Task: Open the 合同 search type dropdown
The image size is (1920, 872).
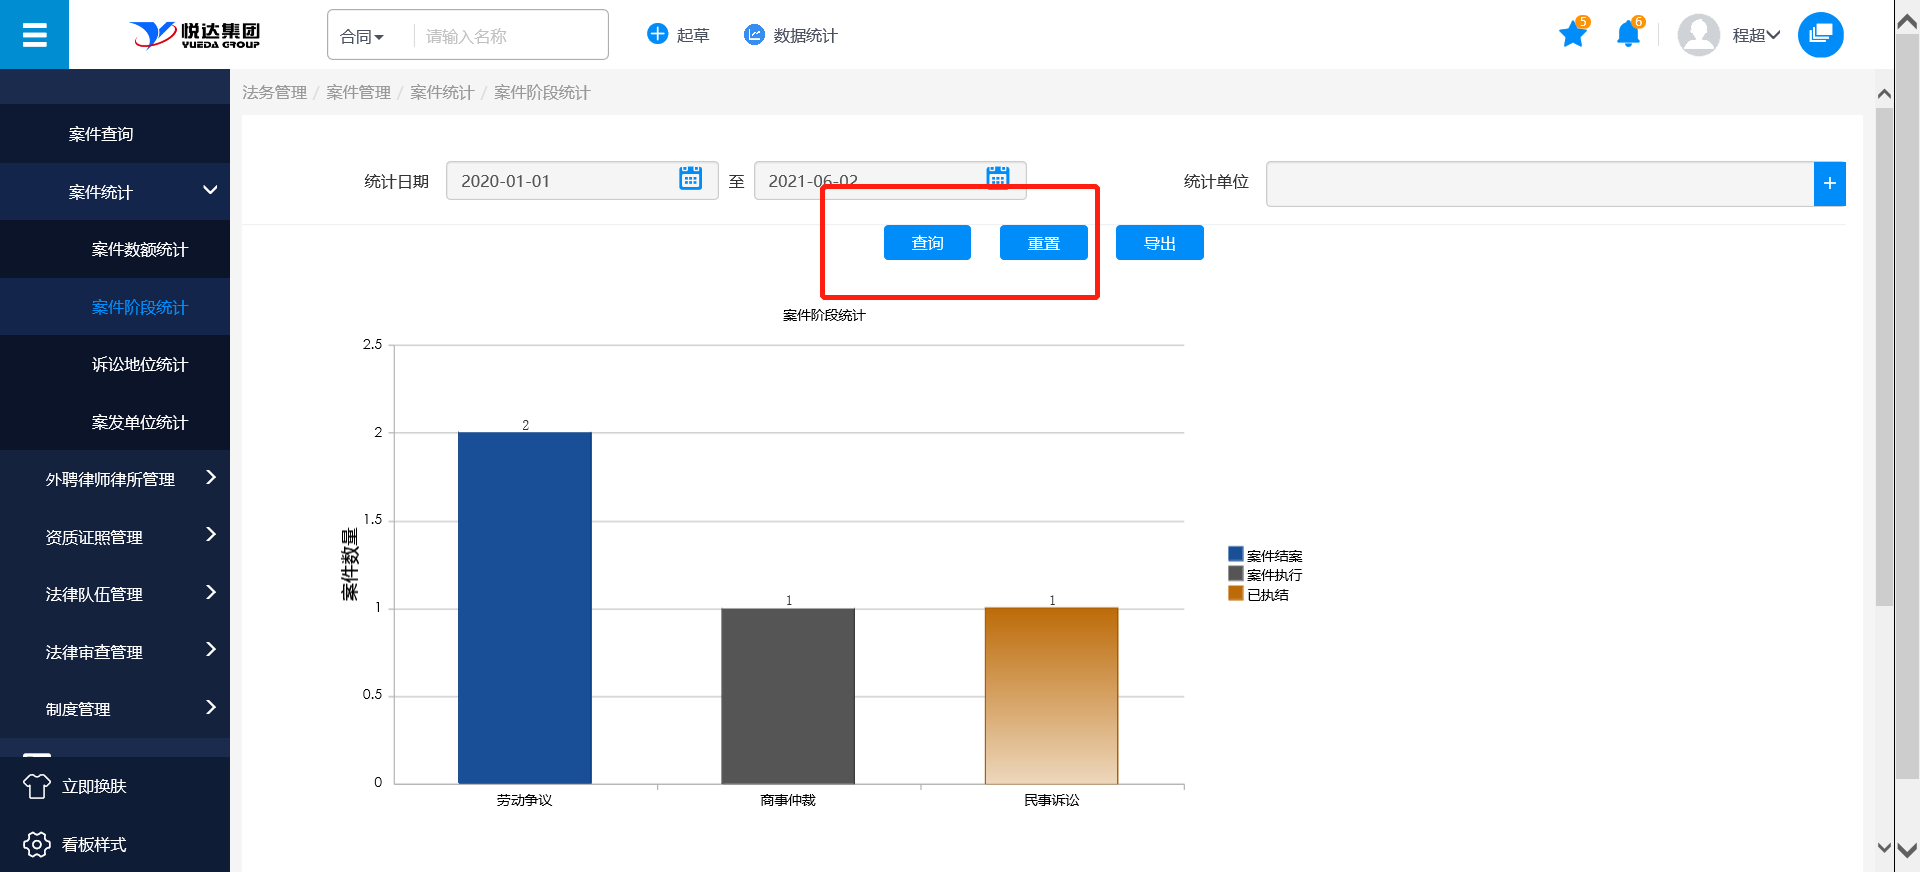Action: (x=362, y=37)
